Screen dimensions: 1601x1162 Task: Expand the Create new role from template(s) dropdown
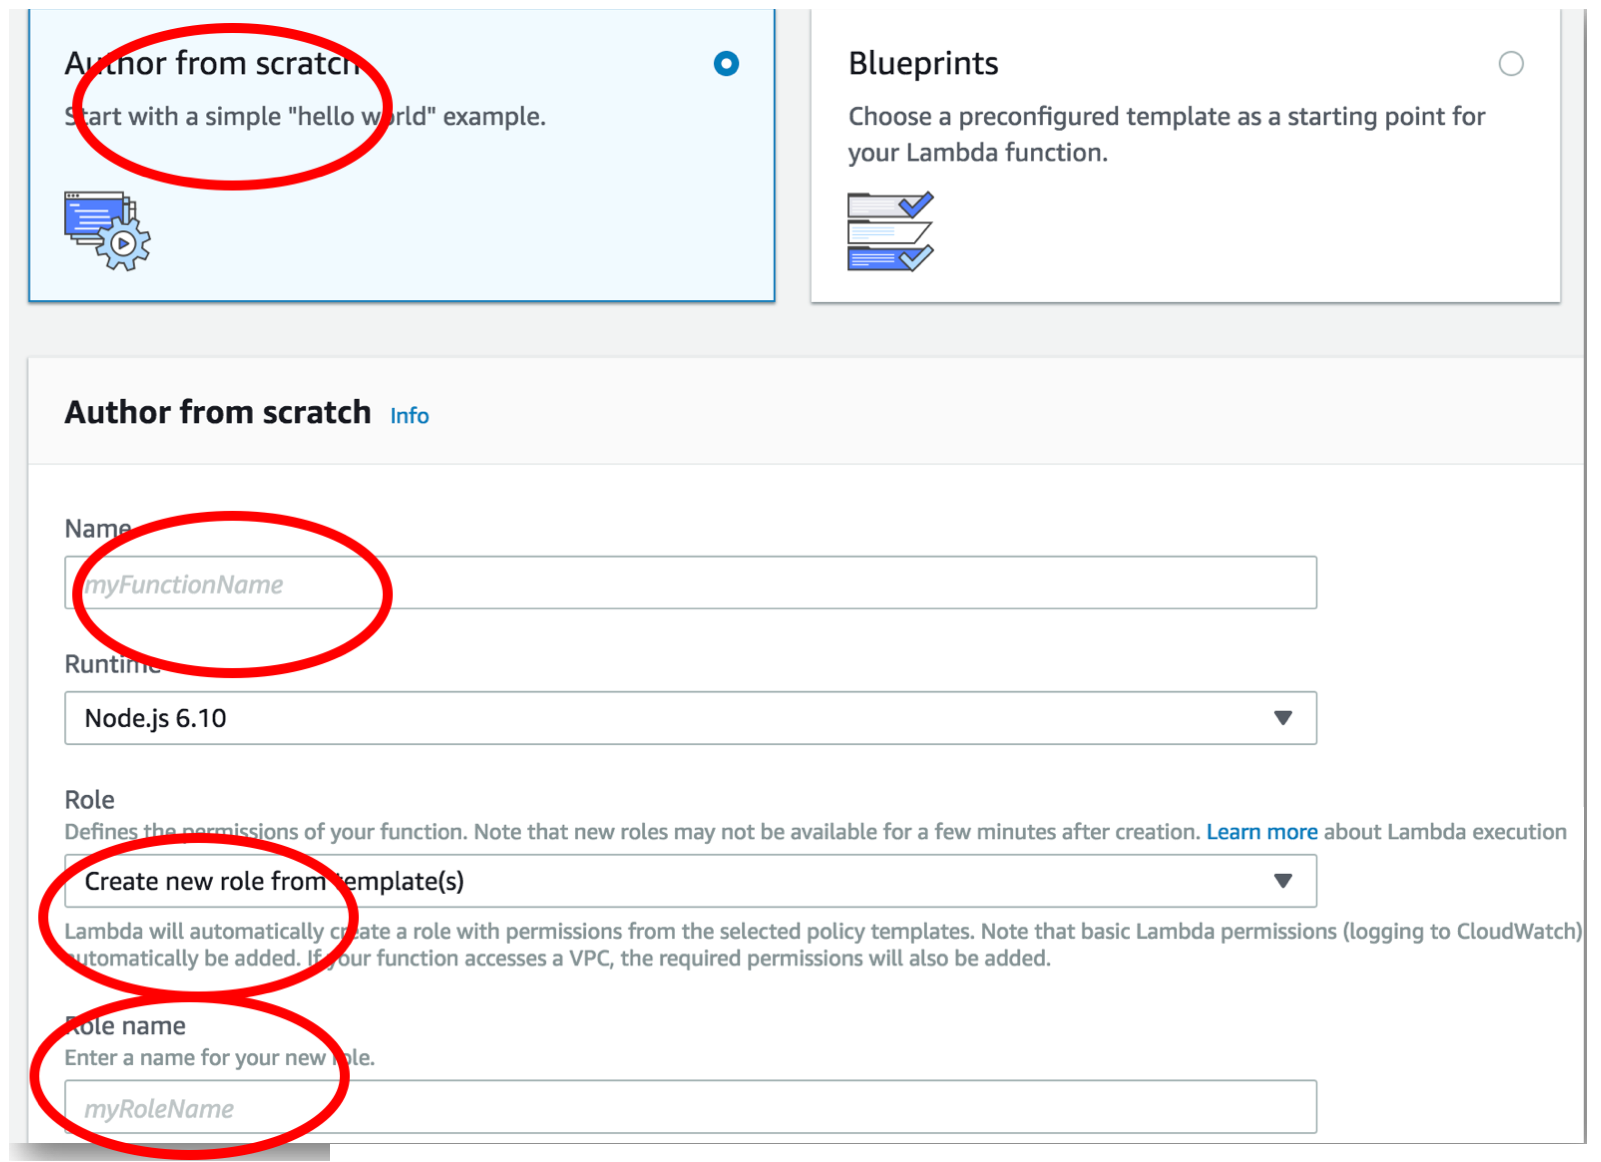(x=690, y=881)
